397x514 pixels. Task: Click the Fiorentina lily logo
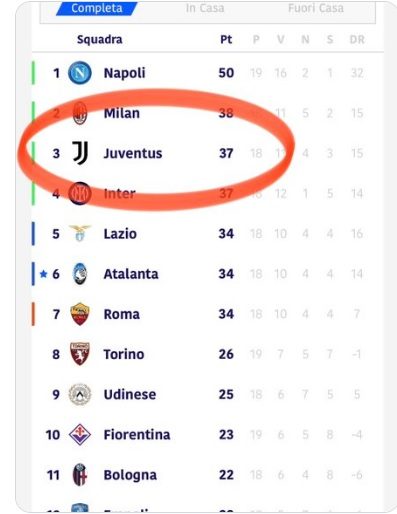click(80, 434)
